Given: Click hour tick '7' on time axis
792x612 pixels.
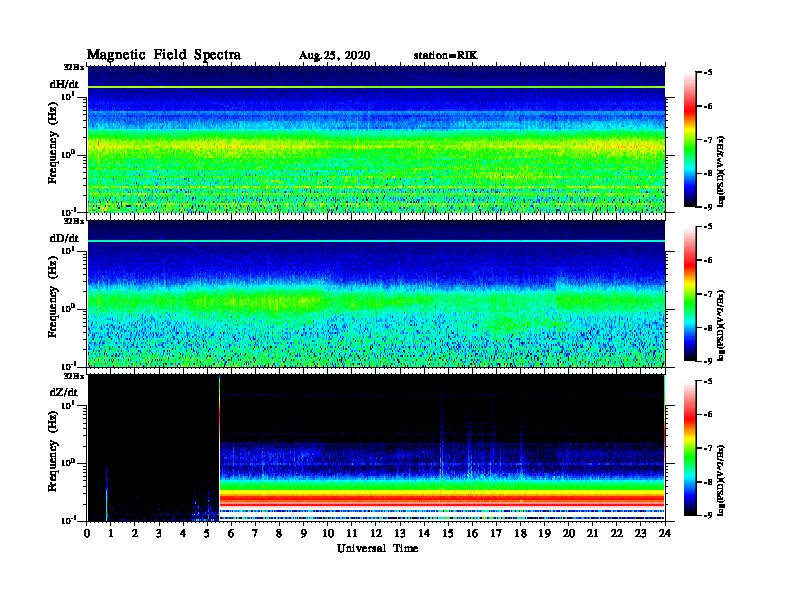Looking at the screenshot, I should pos(256,533).
